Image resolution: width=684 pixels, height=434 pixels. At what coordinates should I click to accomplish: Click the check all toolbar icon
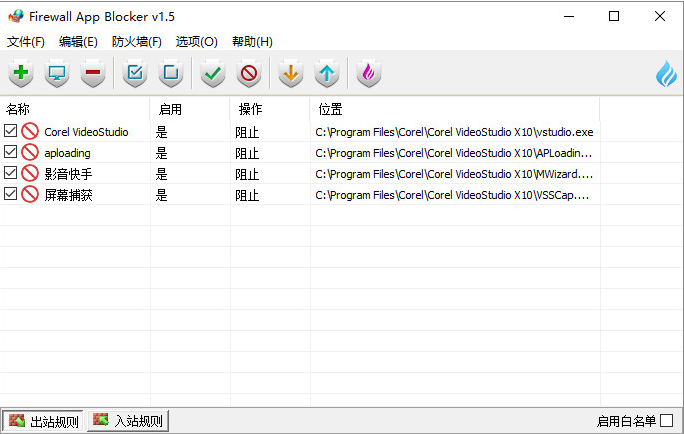(x=134, y=73)
